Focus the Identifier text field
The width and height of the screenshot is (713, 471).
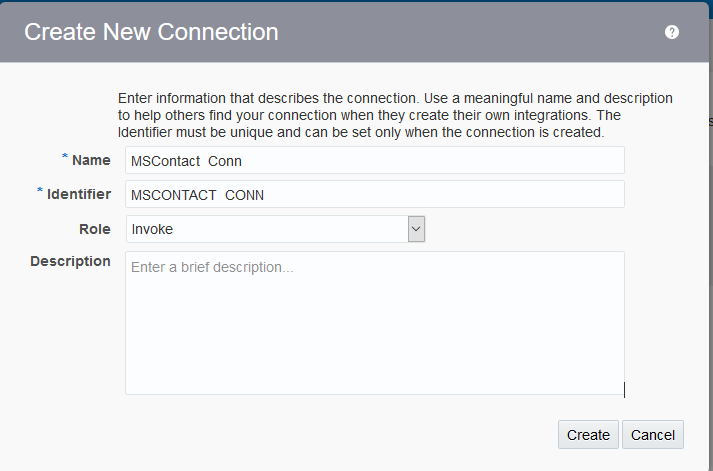tap(375, 194)
